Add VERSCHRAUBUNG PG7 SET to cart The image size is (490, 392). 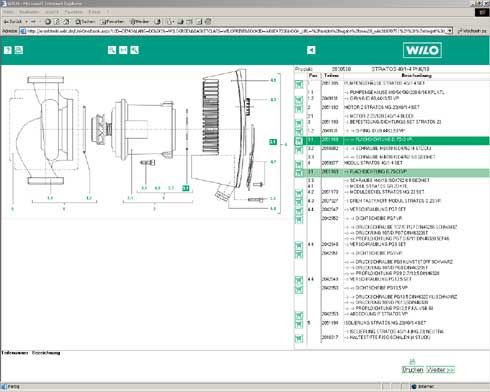(x=299, y=211)
